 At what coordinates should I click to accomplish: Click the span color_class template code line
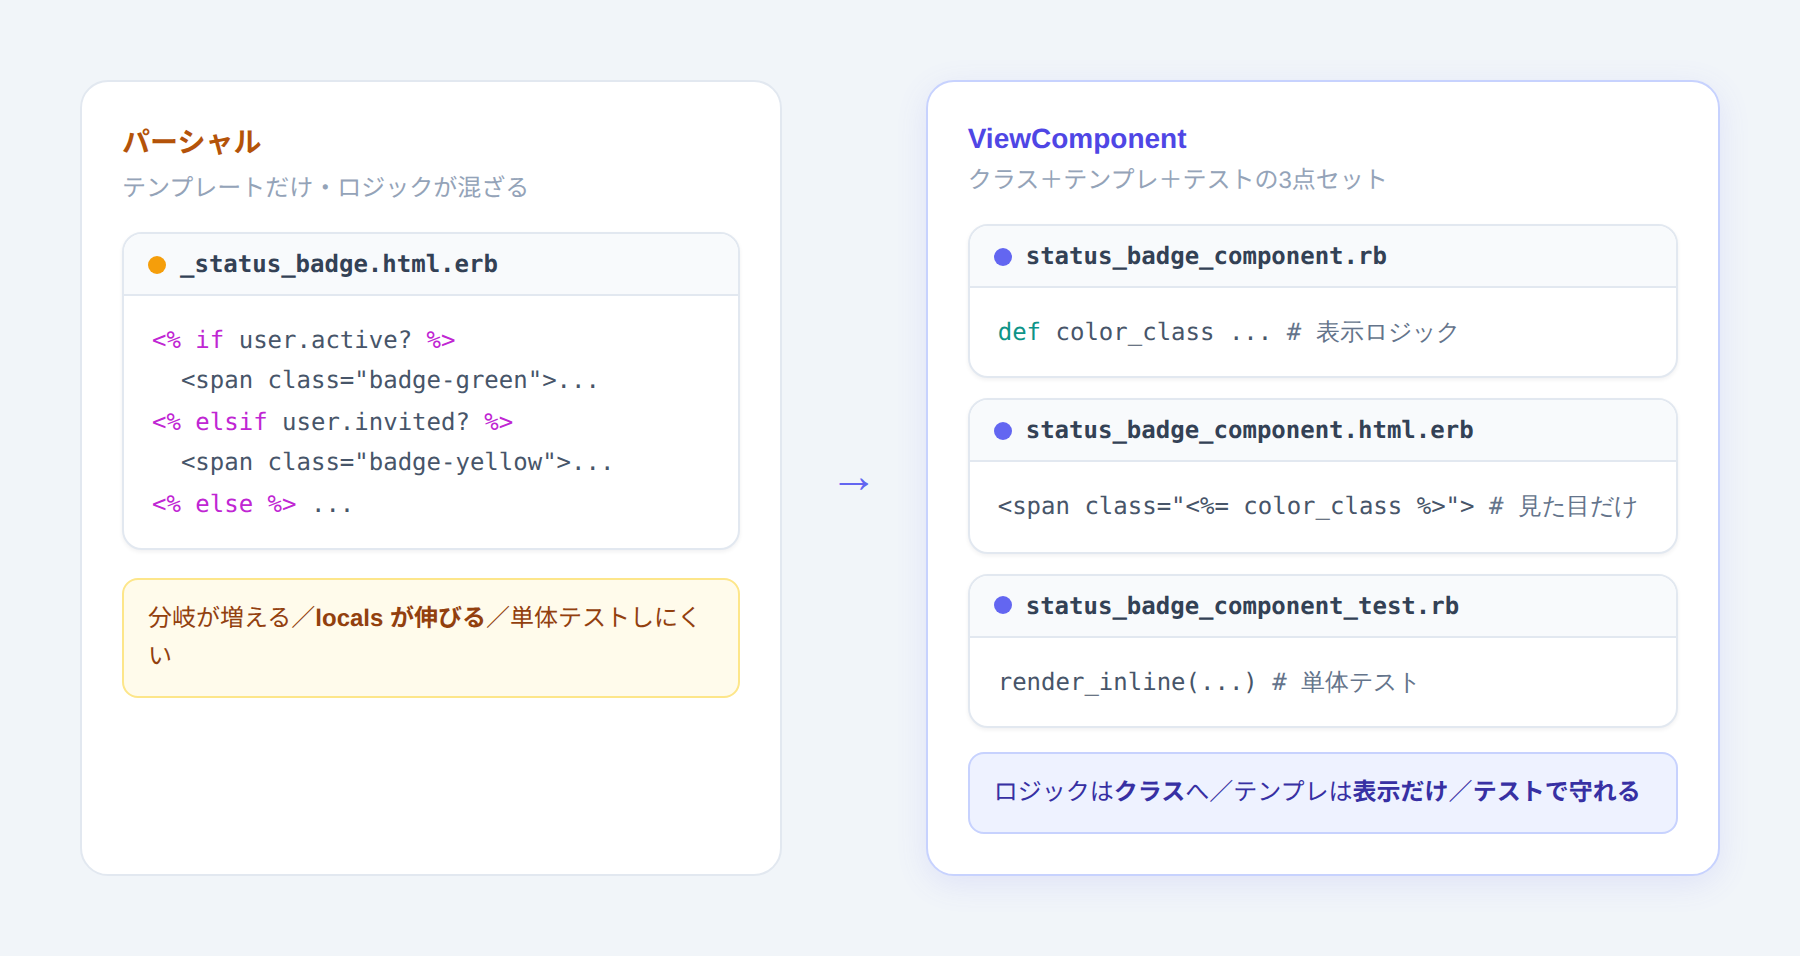click(1317, 506)
